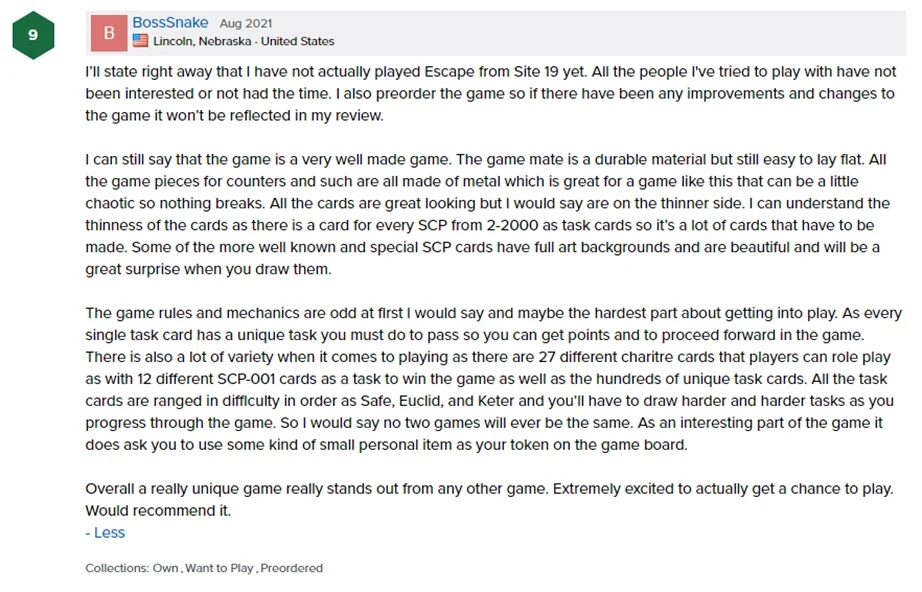Open the red "B" user avatar
This screenshot has height=592, width=922.
(108, 32)
